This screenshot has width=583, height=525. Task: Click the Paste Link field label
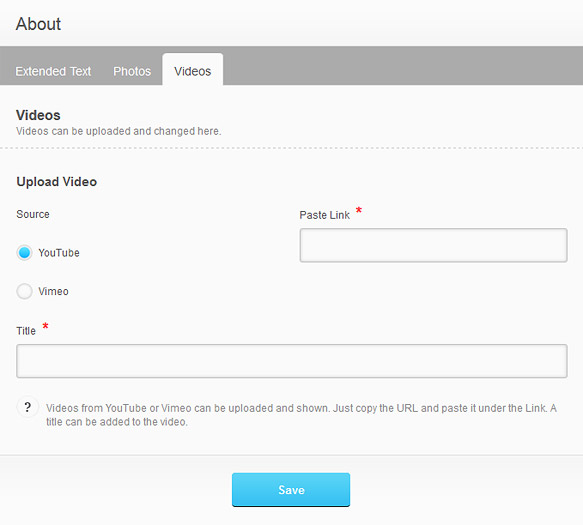pyautogui.click(x=325, y=215)
